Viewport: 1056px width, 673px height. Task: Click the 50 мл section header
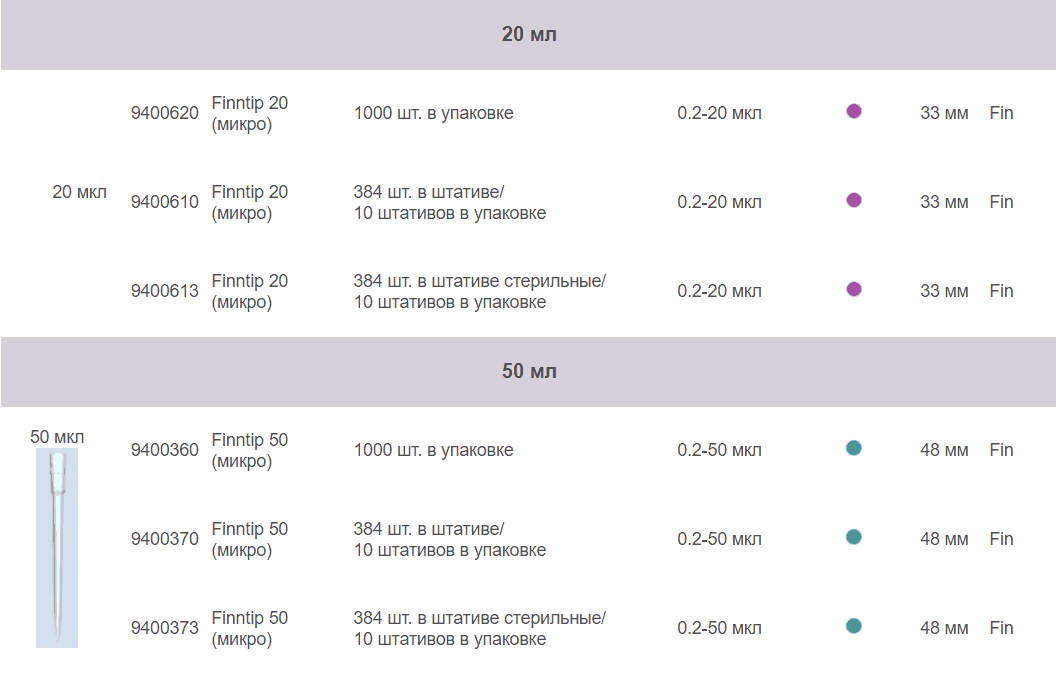tap(529, 372)
